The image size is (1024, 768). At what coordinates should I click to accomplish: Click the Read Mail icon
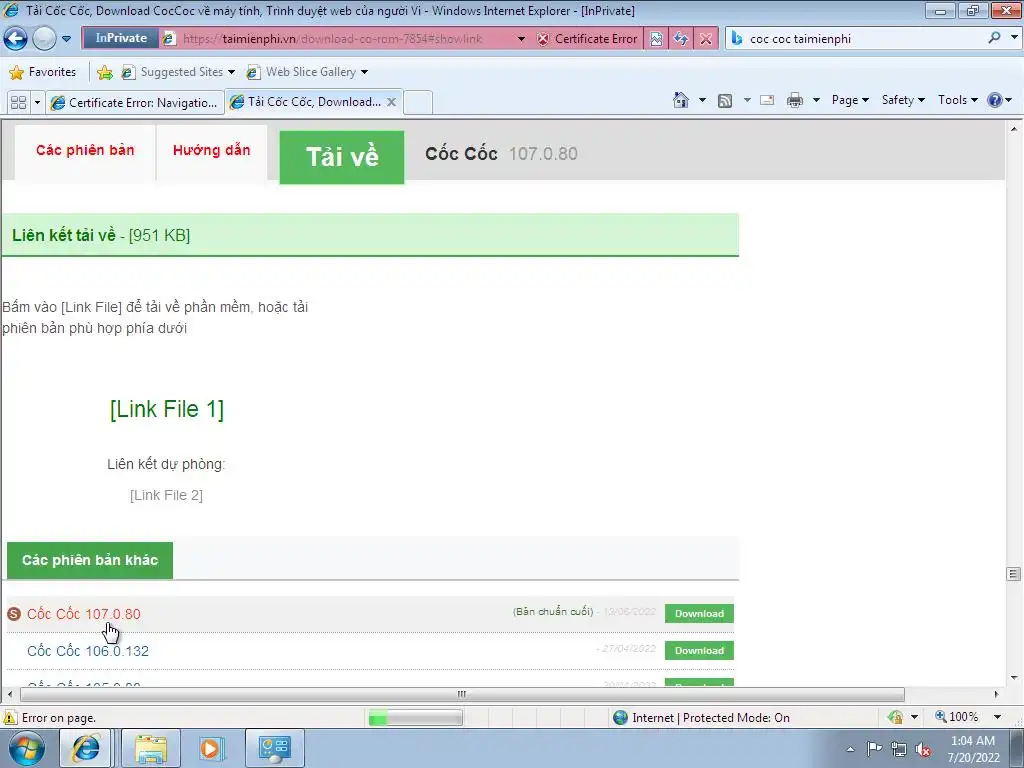point(767,100)
